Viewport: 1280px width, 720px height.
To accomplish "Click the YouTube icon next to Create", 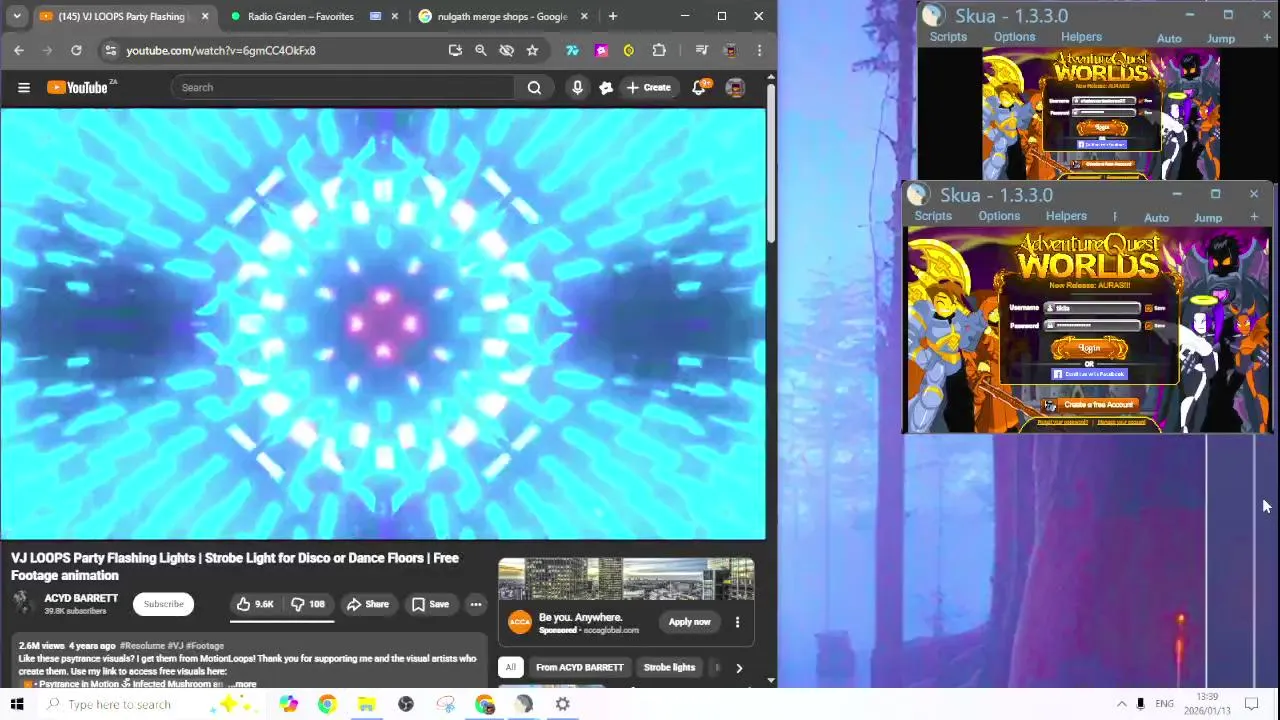I will point(606,87).
